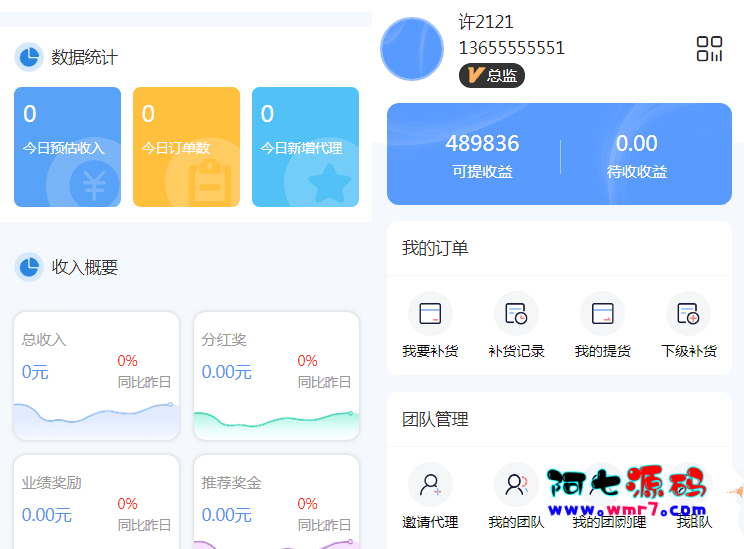
Task: Click the clipboard icon on orders card
Action: coord(210,183)
